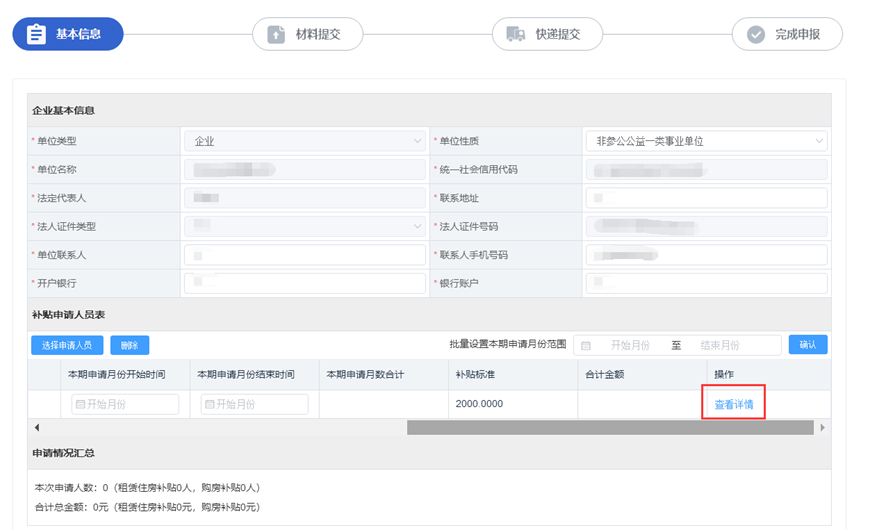This screenshot has height=532, width=870.
Task: Click calendar icon in table row start month
Action: click(80, 404)
